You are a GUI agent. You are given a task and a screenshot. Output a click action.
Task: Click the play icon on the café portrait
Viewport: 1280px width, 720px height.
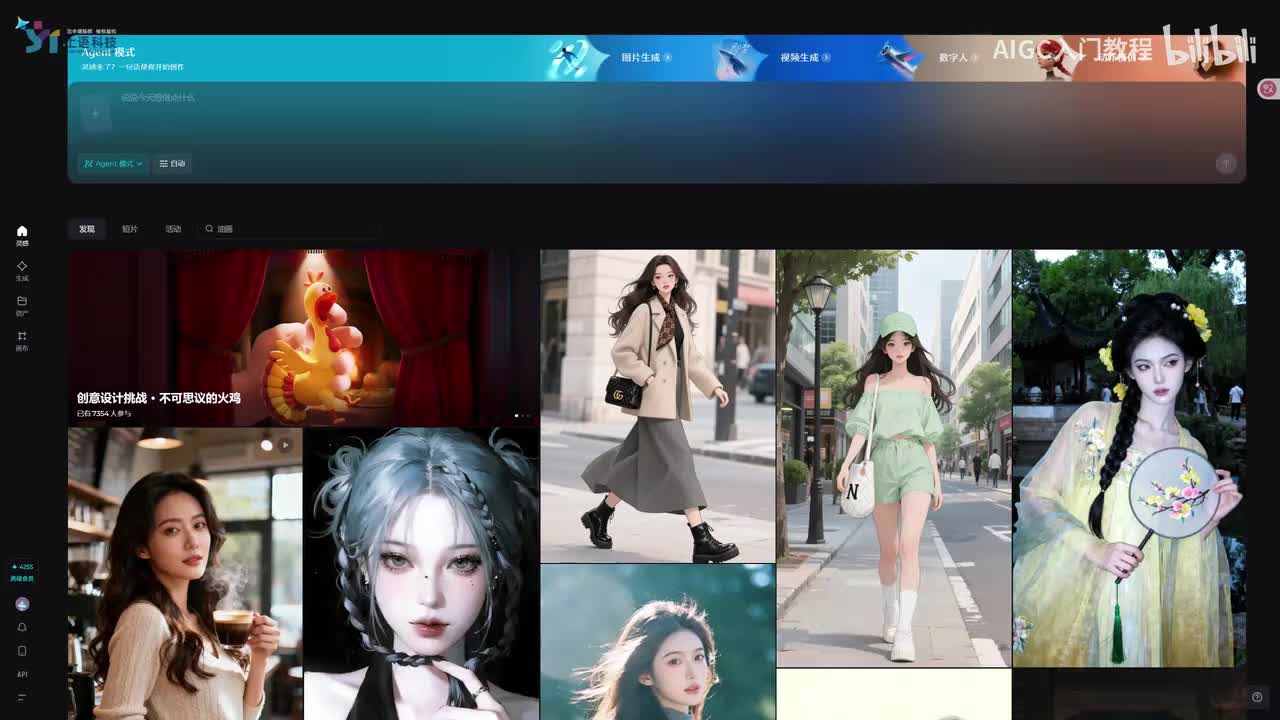pos(285,444)
